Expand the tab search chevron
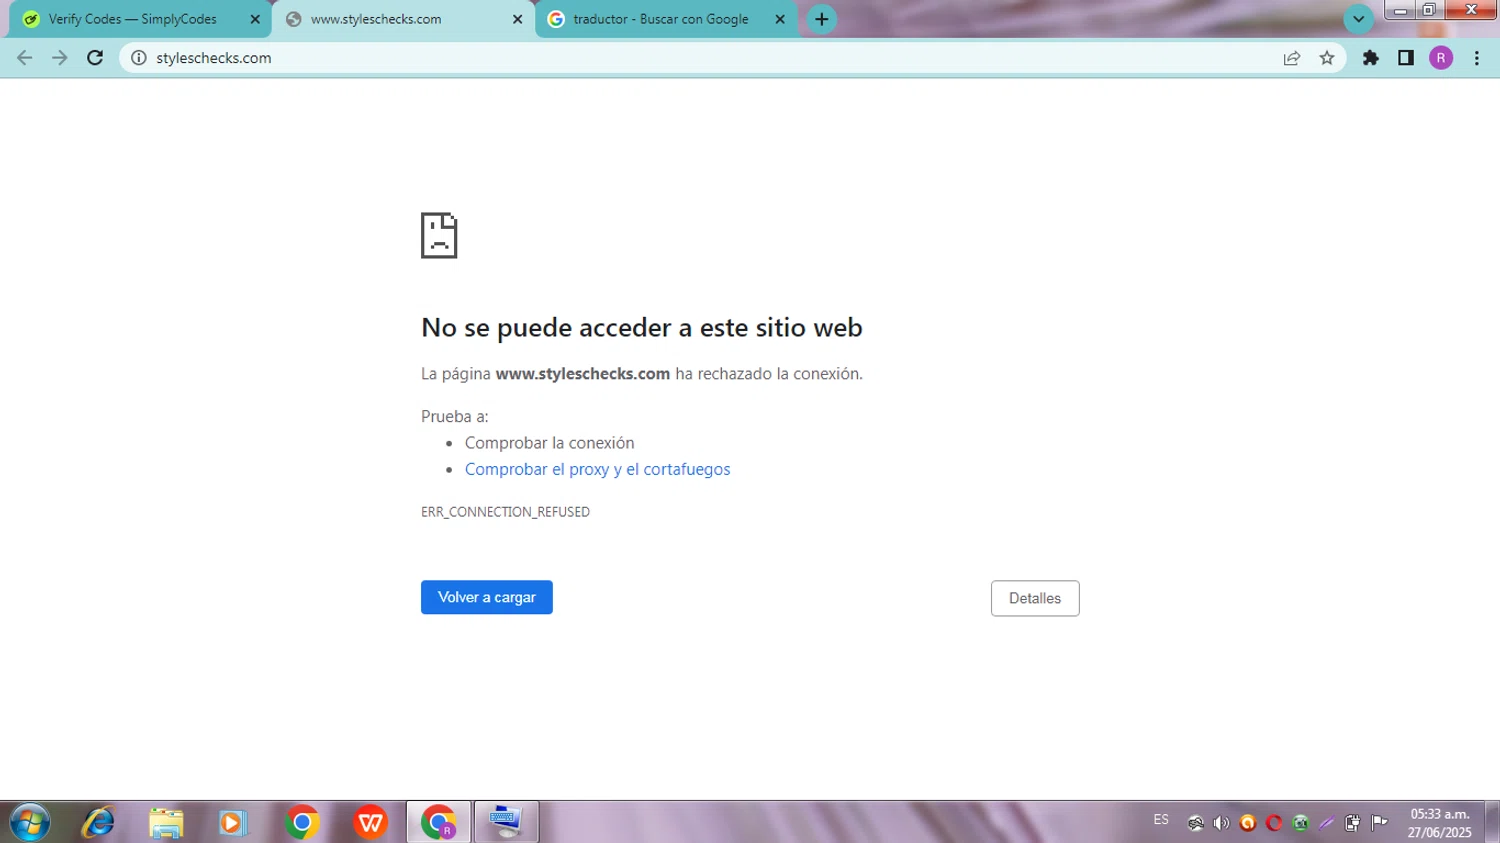This screenshot has width=1500, height=843. pos(1358,19)
